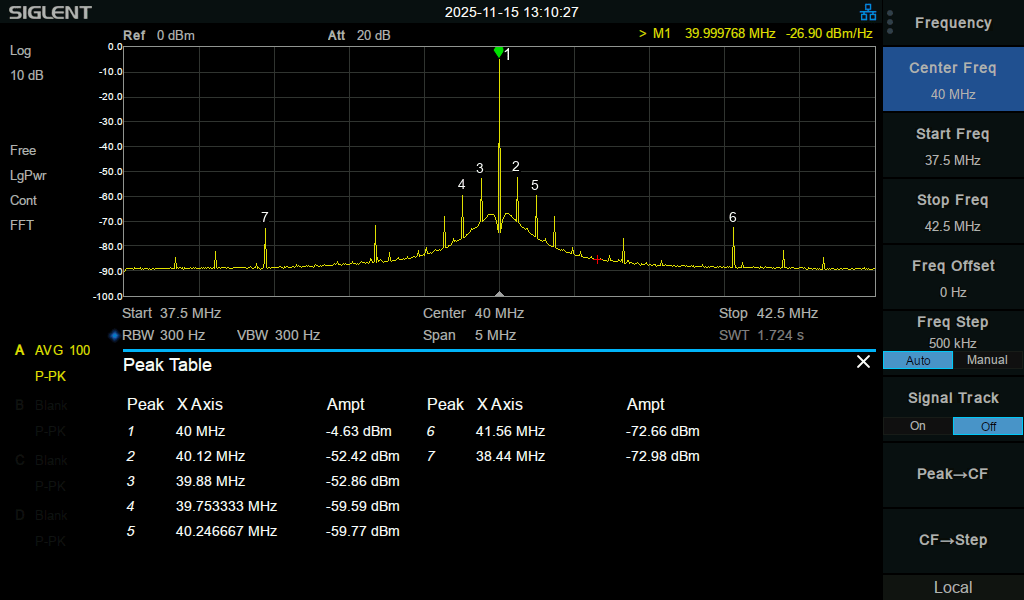Click the Center 40 MHz readout below graph
Screen dimensions: 1024x600
(473, 313)
